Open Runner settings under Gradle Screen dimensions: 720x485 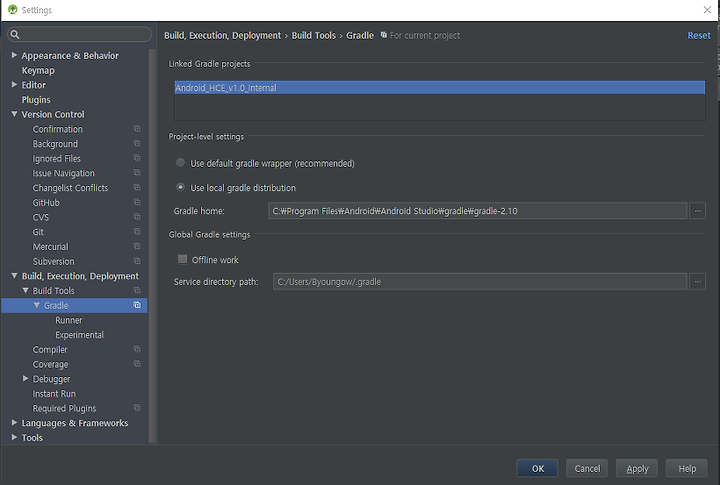point(69,320)
